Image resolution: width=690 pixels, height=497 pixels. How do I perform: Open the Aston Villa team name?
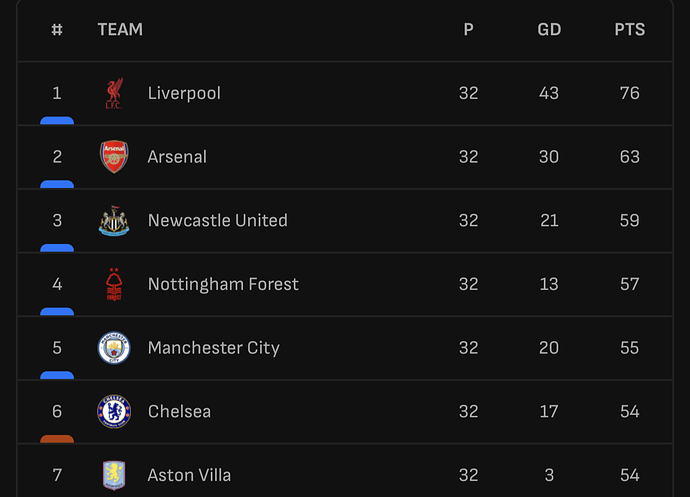pos(189,475)
